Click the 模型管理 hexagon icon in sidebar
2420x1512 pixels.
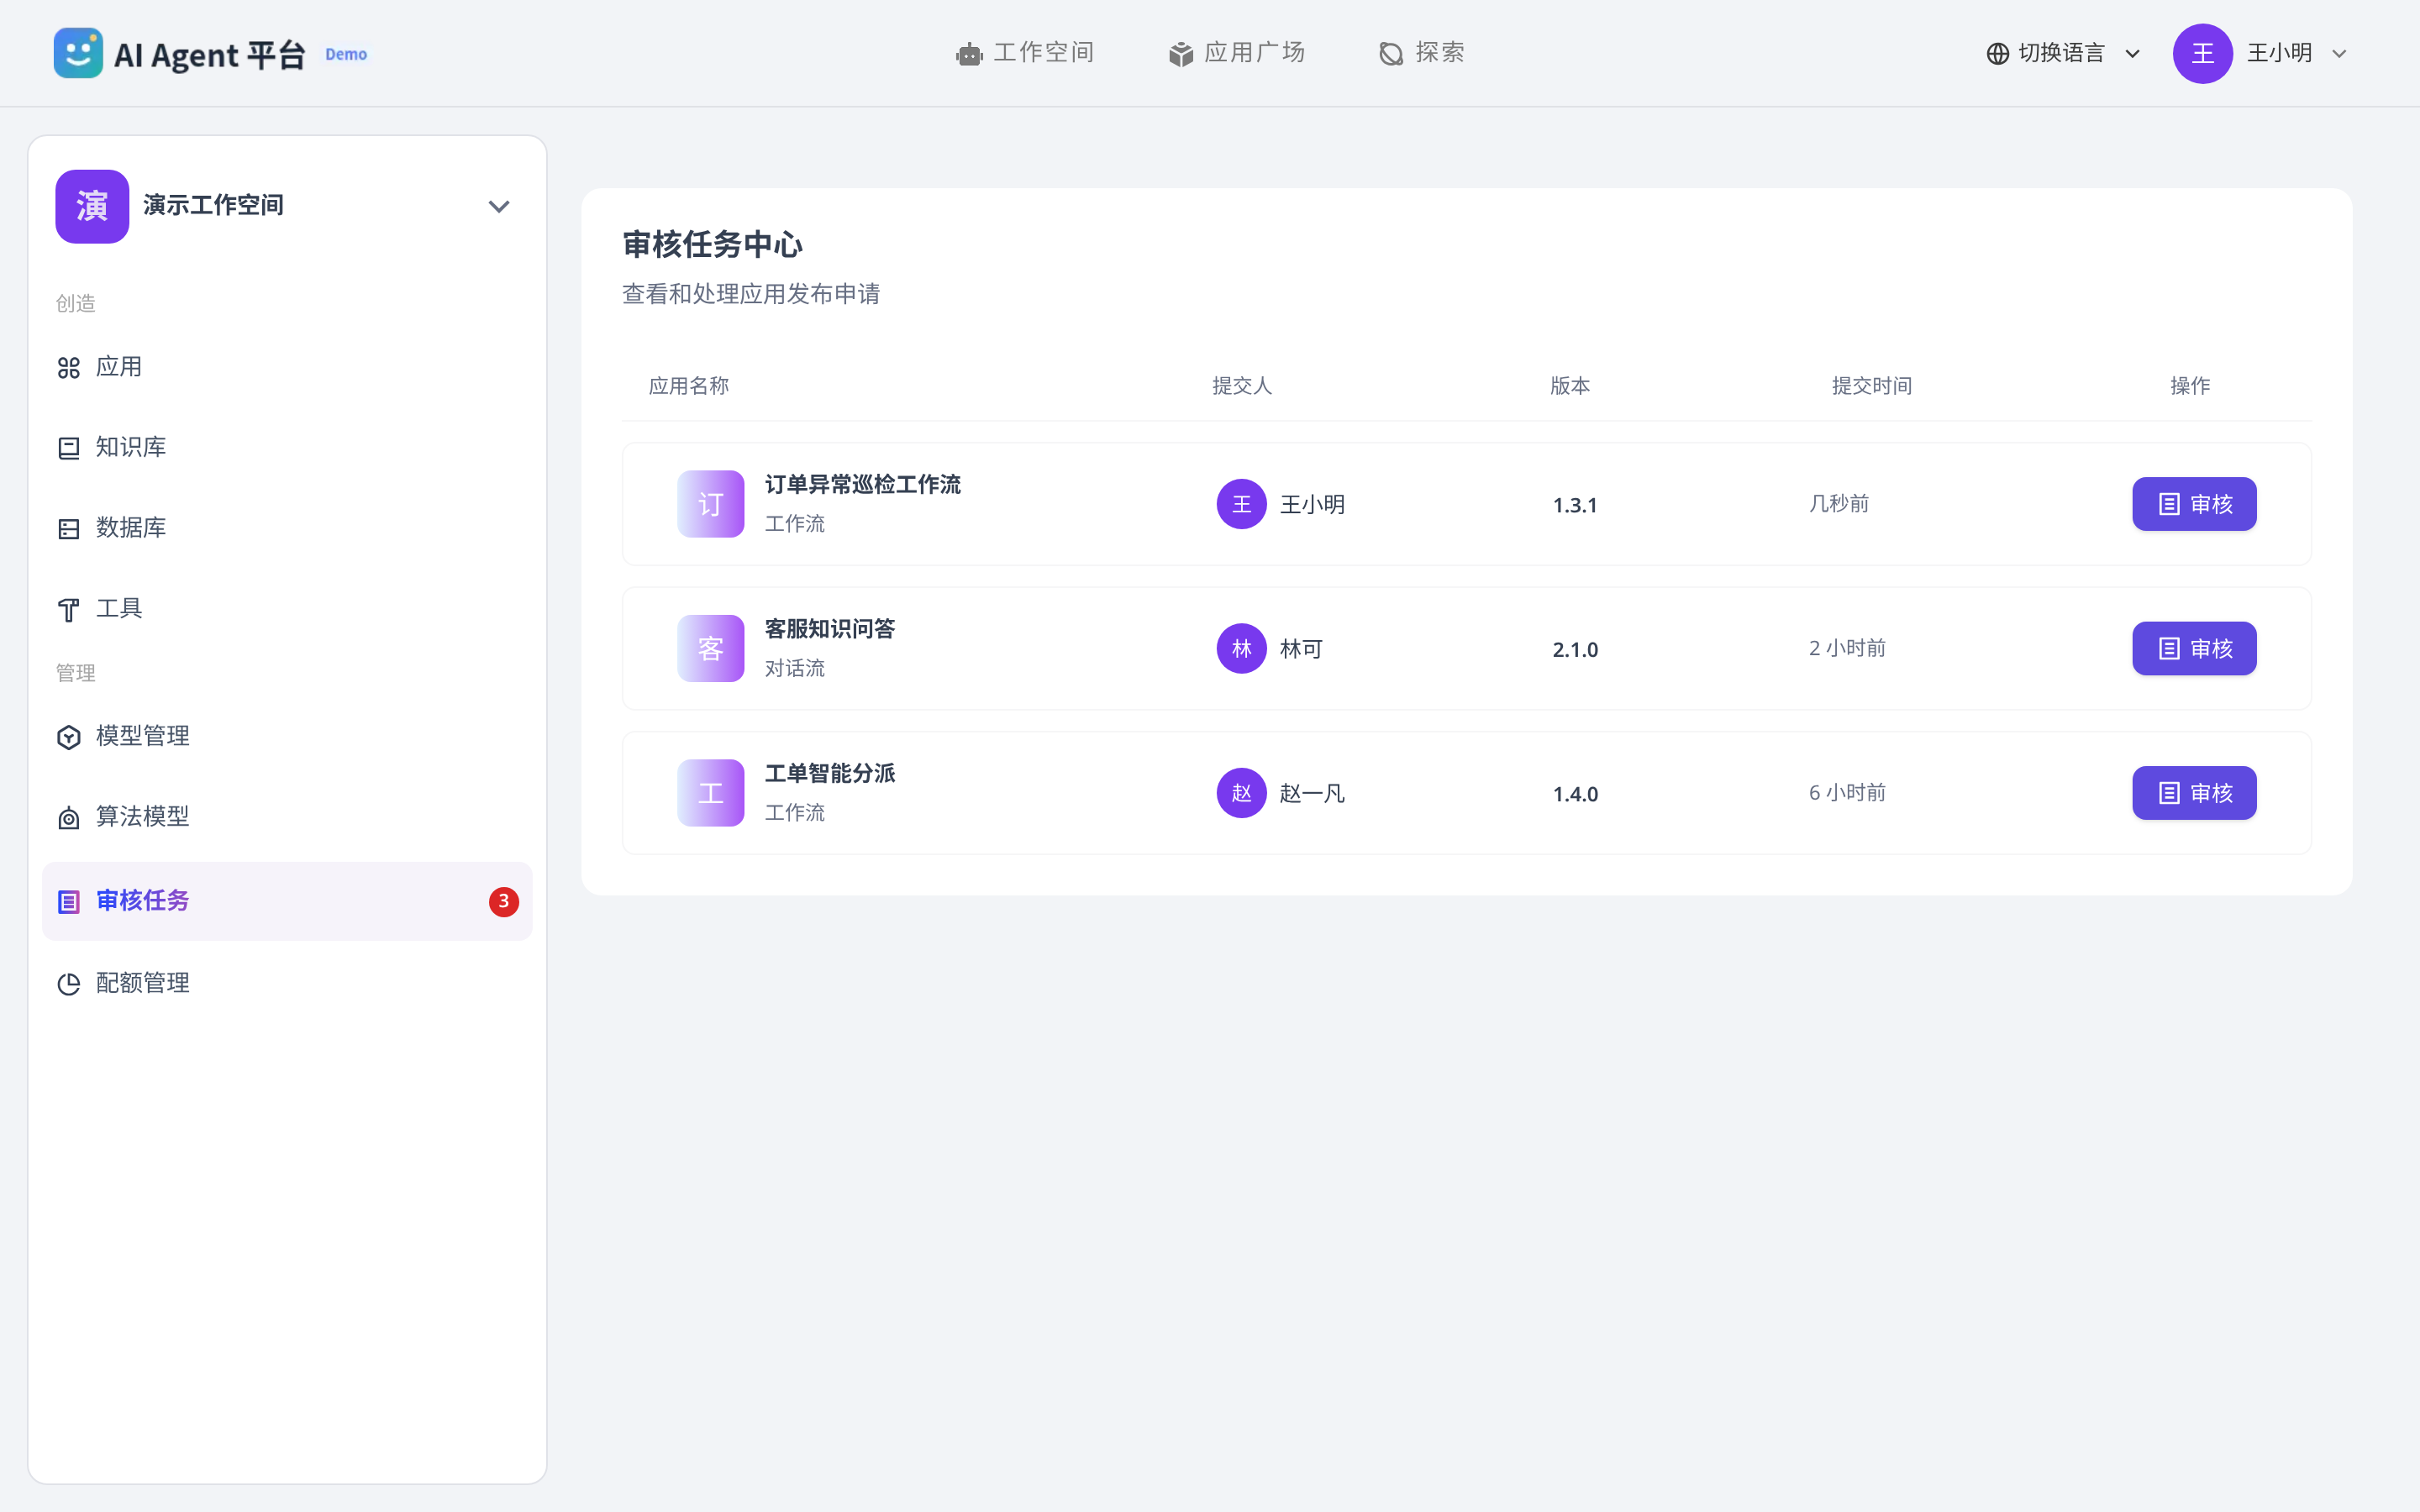(69, 737)
